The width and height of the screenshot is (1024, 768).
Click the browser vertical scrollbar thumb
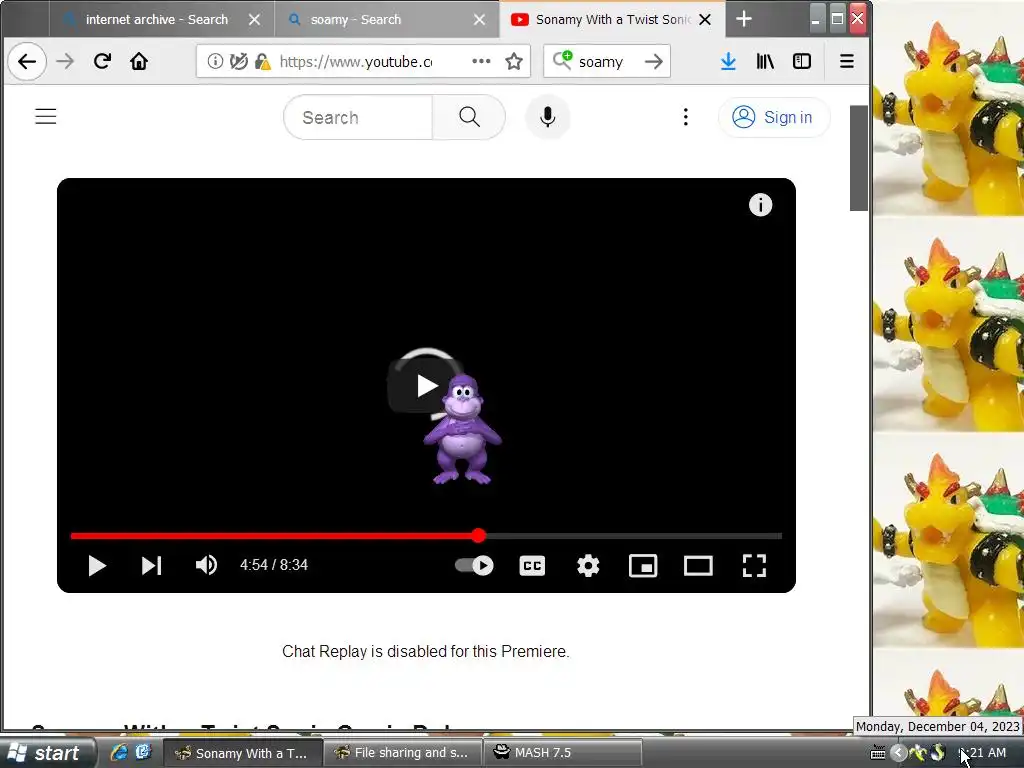coord(858,158)
